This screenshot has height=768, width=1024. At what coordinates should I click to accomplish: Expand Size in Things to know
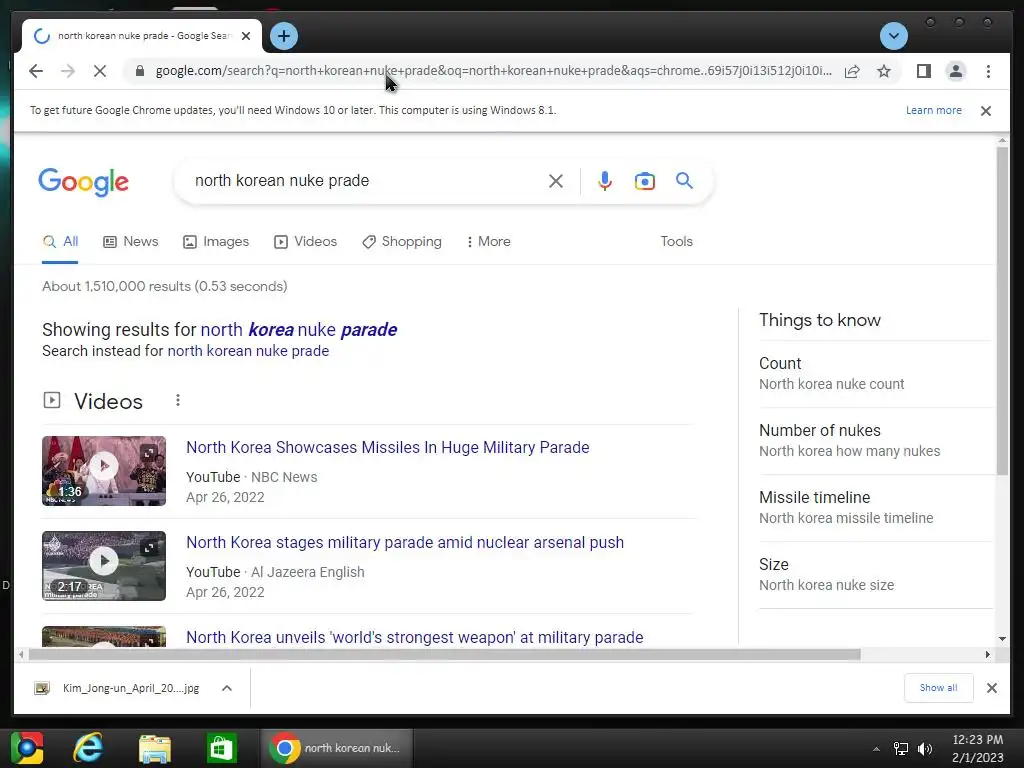[x=875, y=575]
